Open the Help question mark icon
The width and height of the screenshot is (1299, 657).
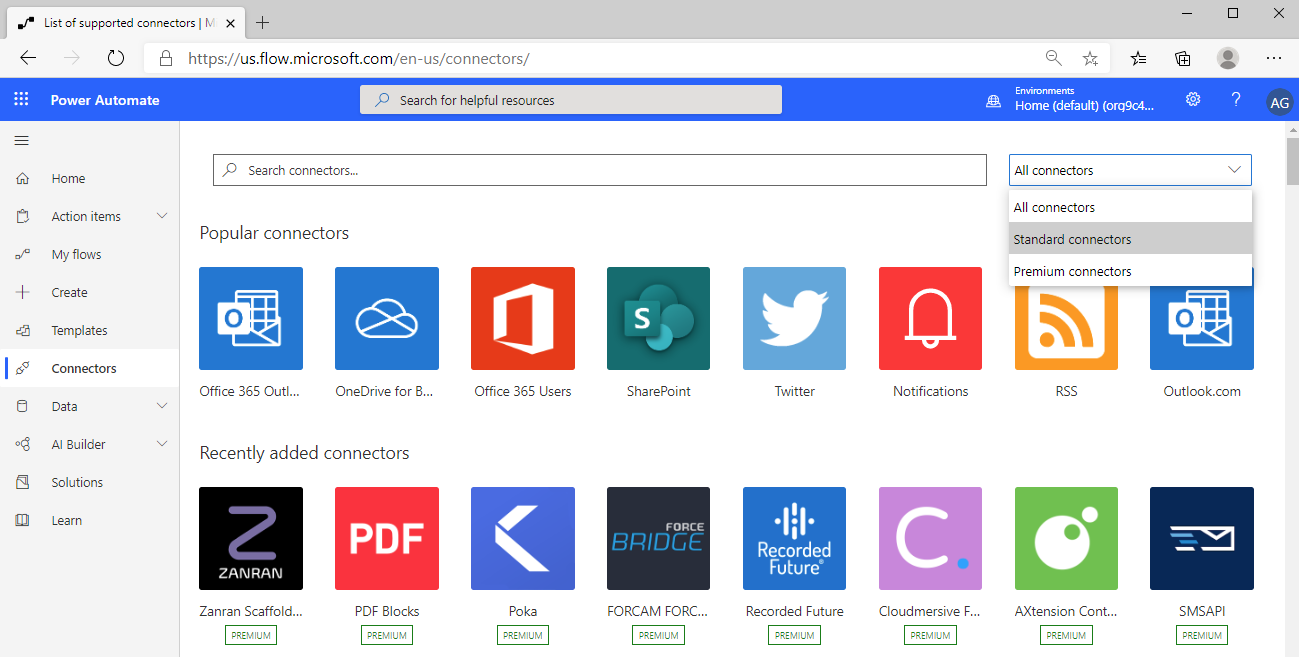coord(1236,100)
